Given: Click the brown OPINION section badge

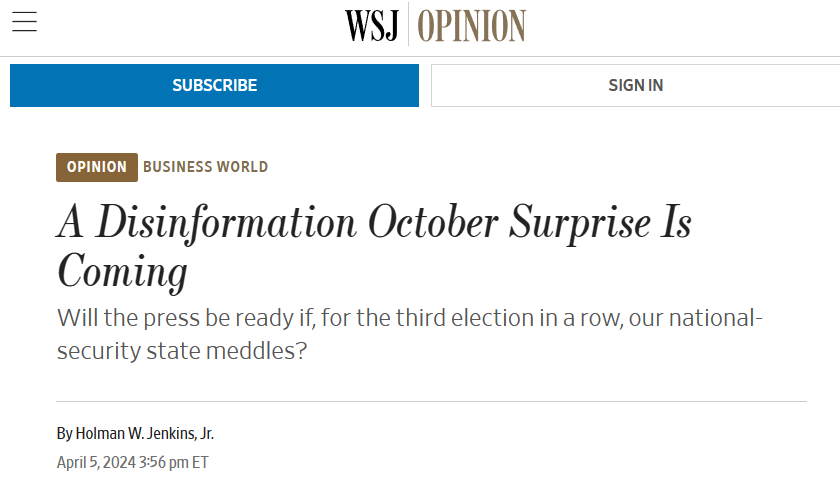Looking at the screenshot, I should pos(97,167).
